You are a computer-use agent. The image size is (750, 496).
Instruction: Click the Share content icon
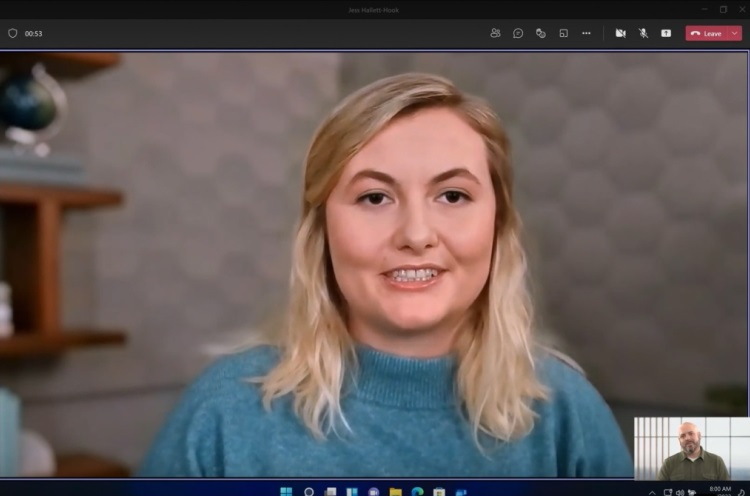coord(666,33)
